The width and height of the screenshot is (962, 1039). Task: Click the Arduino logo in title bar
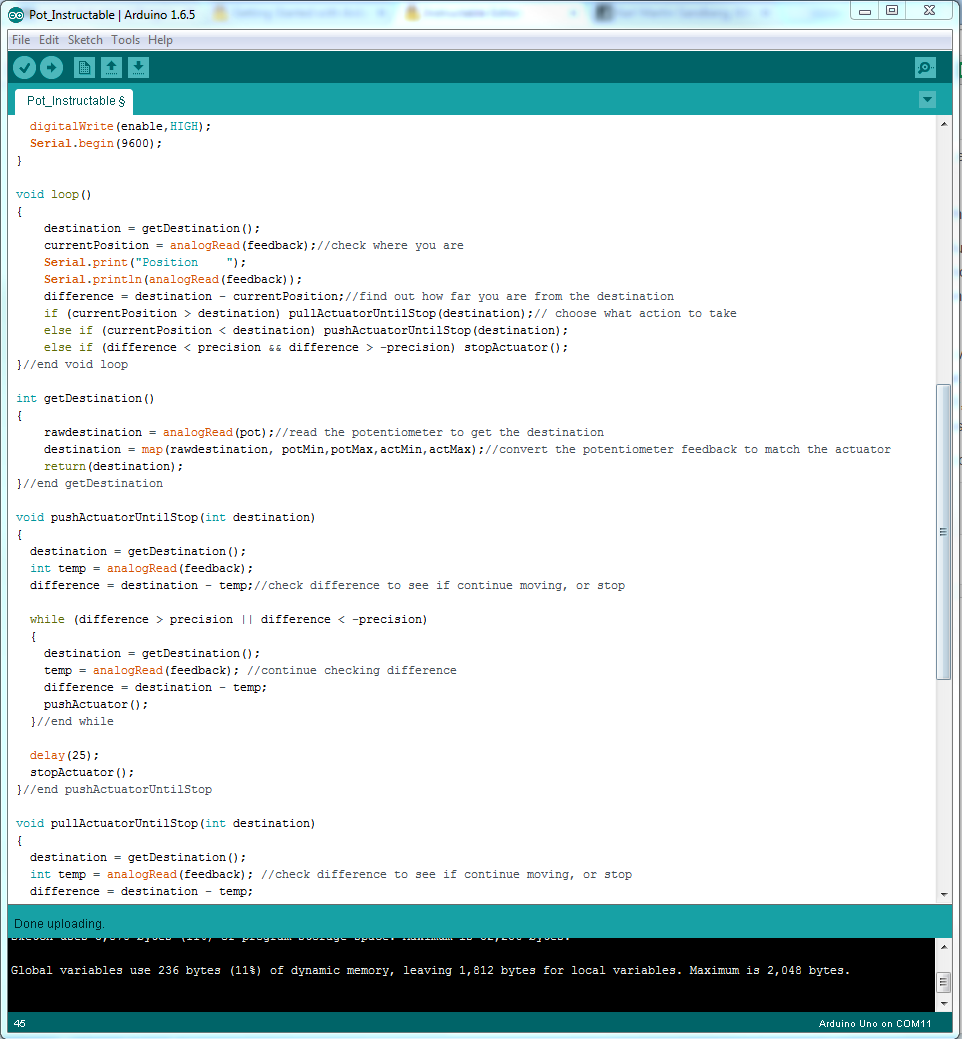[16, 15]
